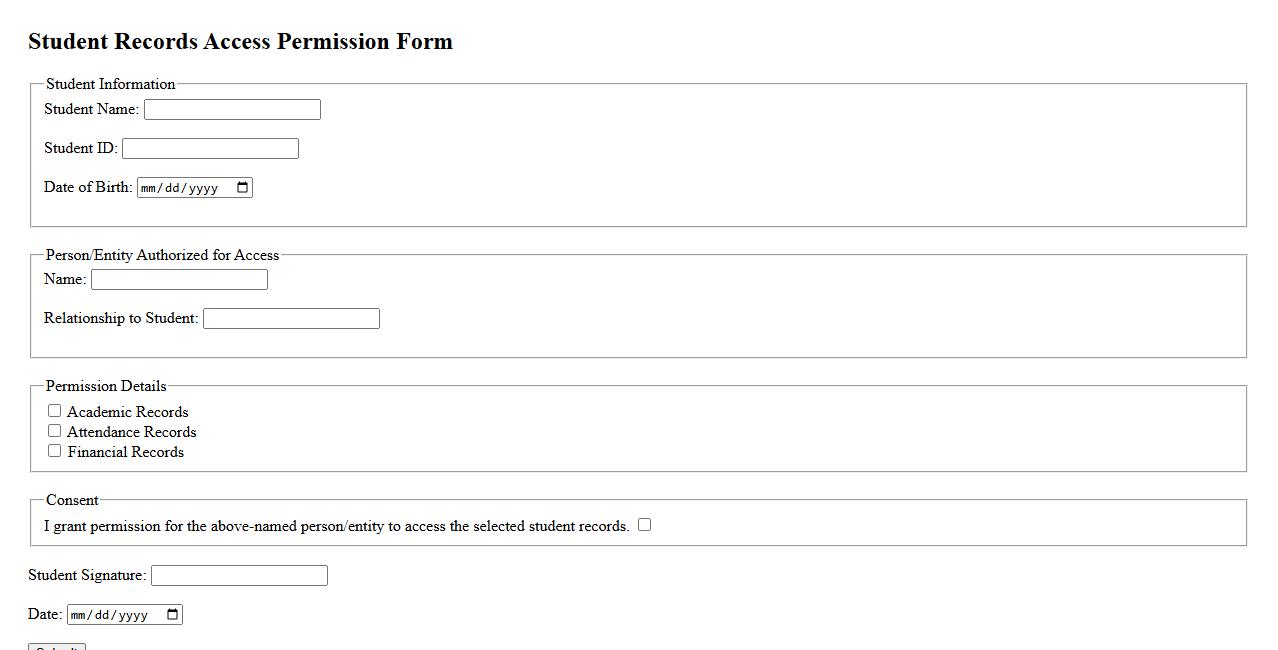Image resolution: width=1278 pixels, height=650 pixels.
Task: Focus the Student Signature input box
Action: 239,576
